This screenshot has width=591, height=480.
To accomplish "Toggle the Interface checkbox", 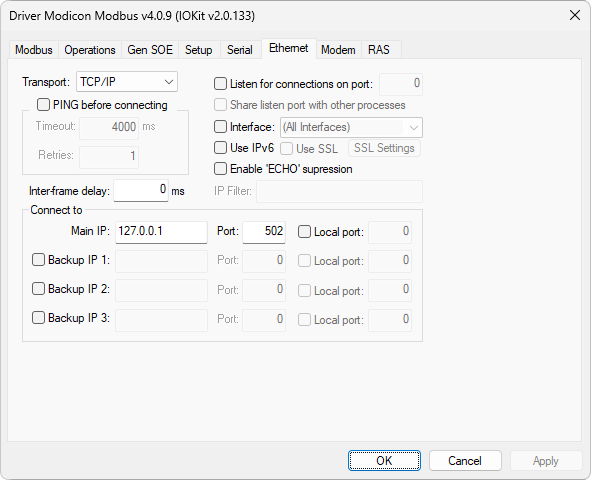I will point(220,127).
